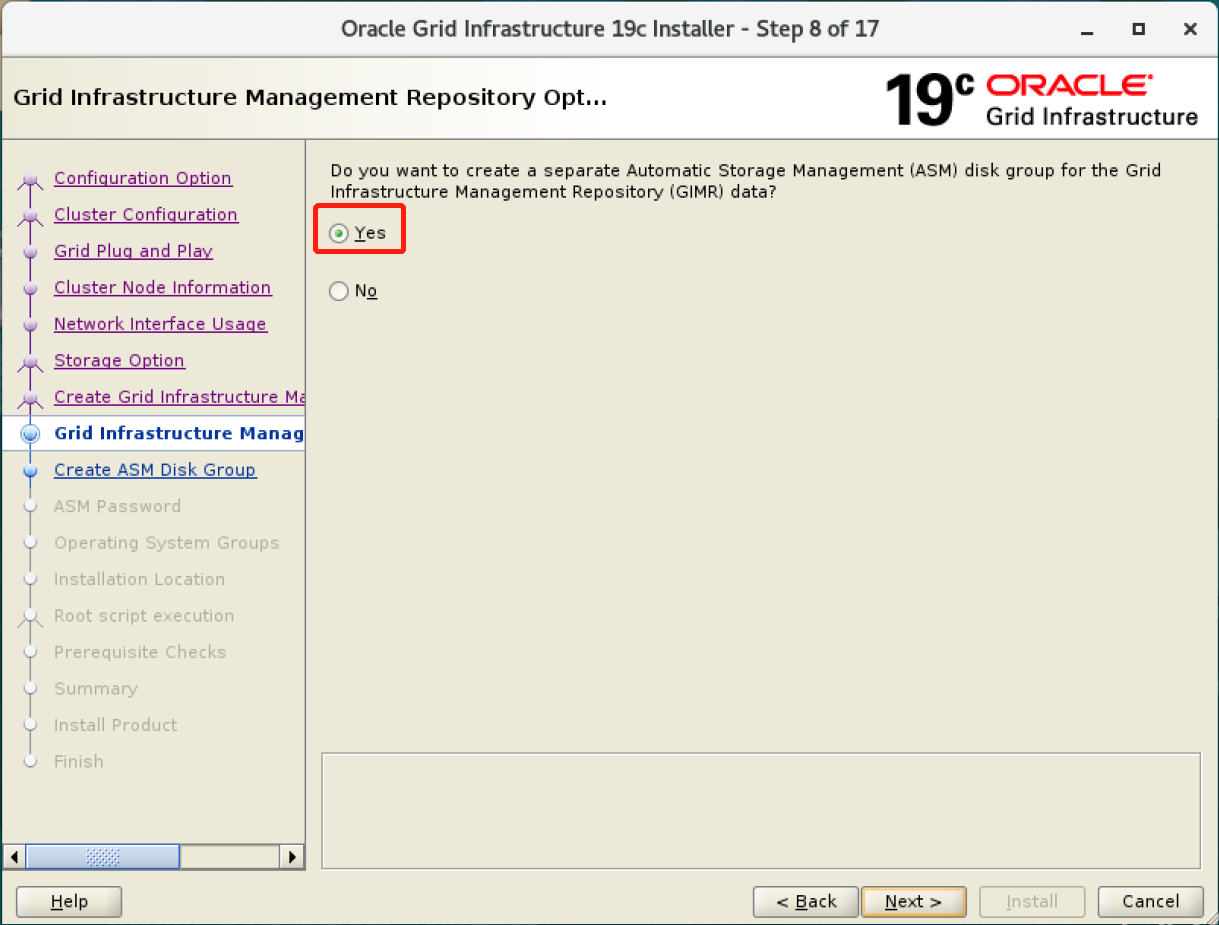The height and width of the screenshot is (925, 1219).
Task: Click the Back button
Action: click(806, 902)
